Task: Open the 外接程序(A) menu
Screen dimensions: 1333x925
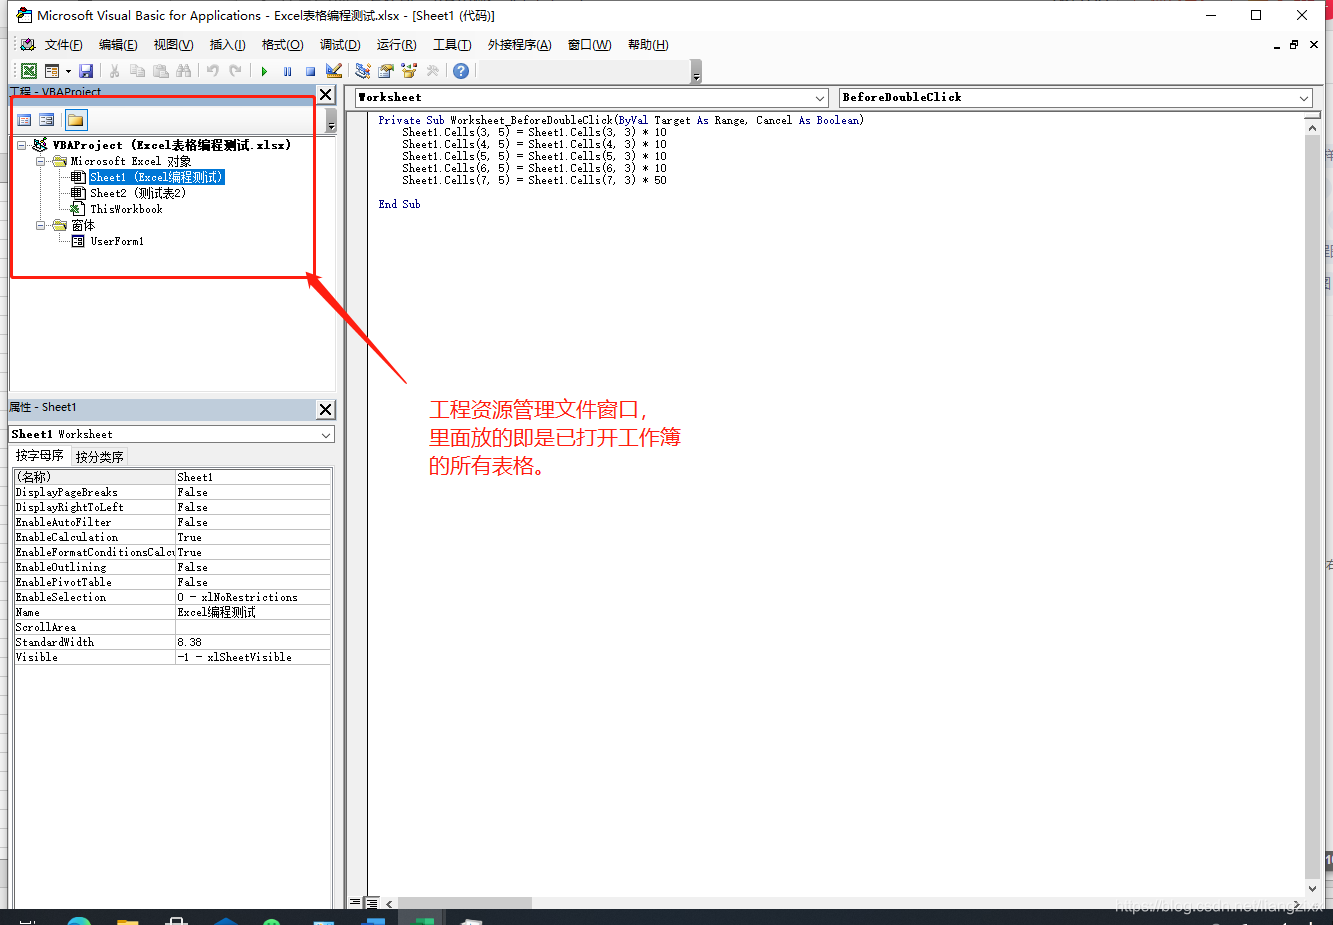Action: pyautogui.click(x=519, y=45)
